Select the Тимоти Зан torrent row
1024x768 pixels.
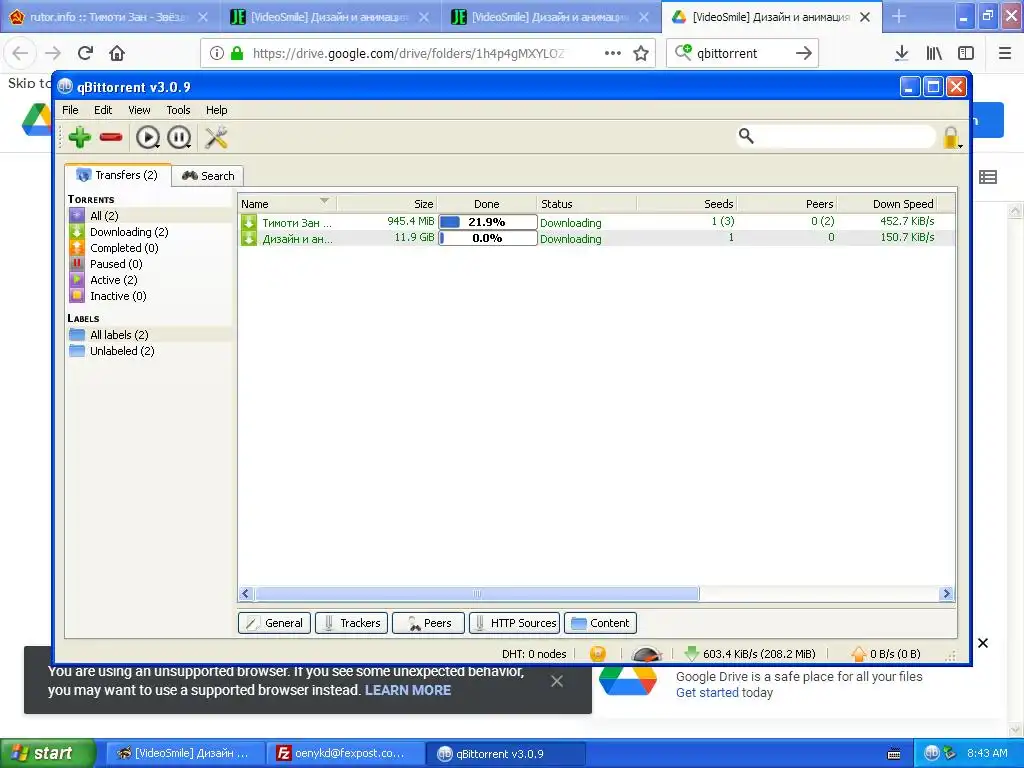(x=596, y=222)
